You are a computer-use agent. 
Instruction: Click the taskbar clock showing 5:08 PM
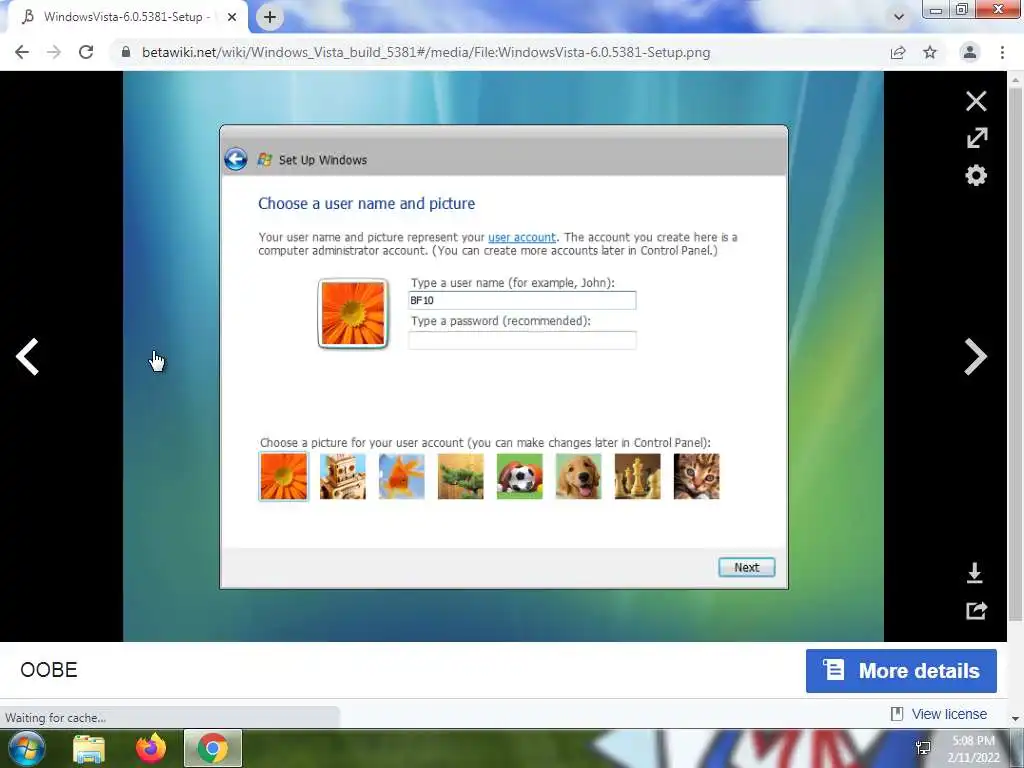click(973, 749)
